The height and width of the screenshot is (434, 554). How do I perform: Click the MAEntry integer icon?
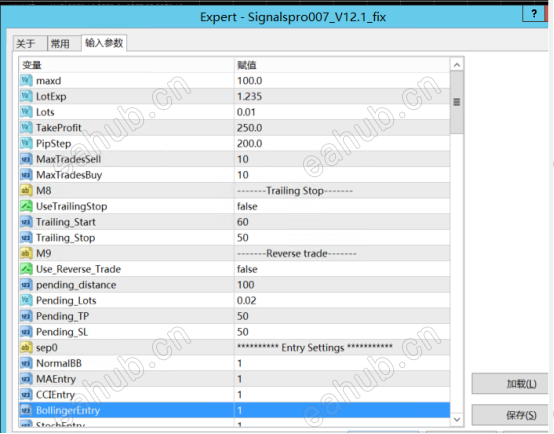[x=26, y=379]
